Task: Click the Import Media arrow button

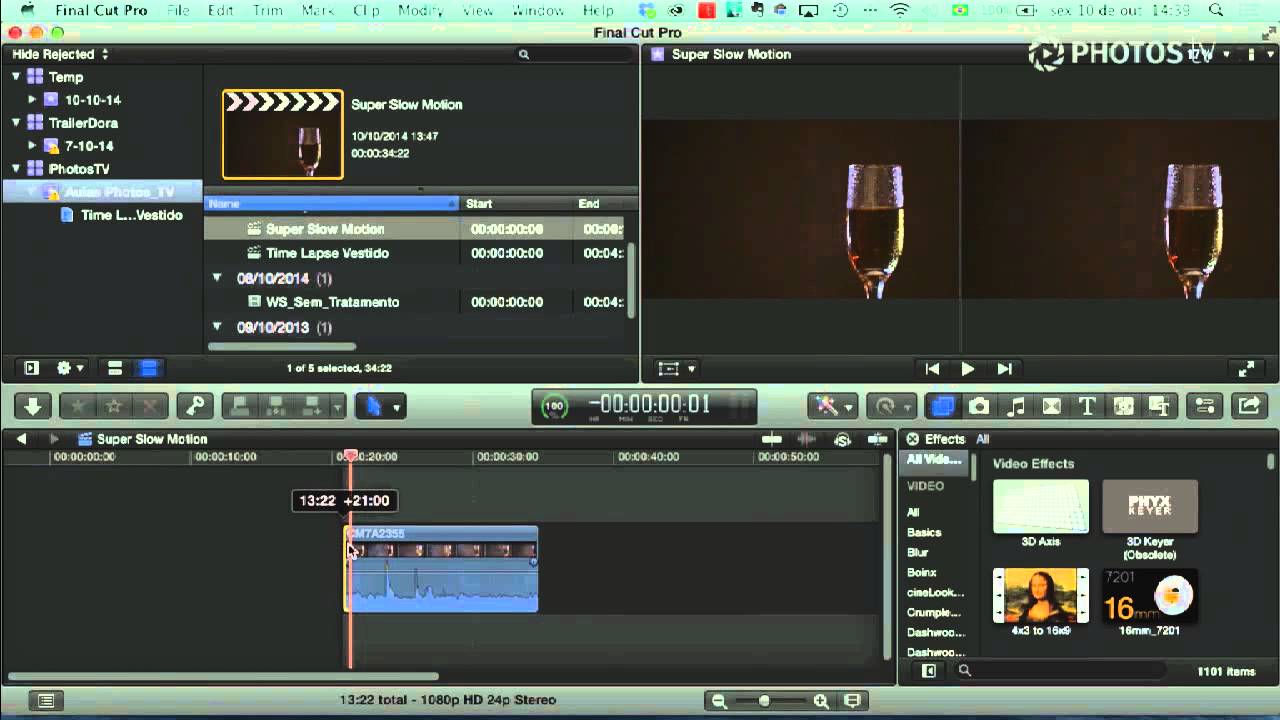Action: tap(33, 406)
